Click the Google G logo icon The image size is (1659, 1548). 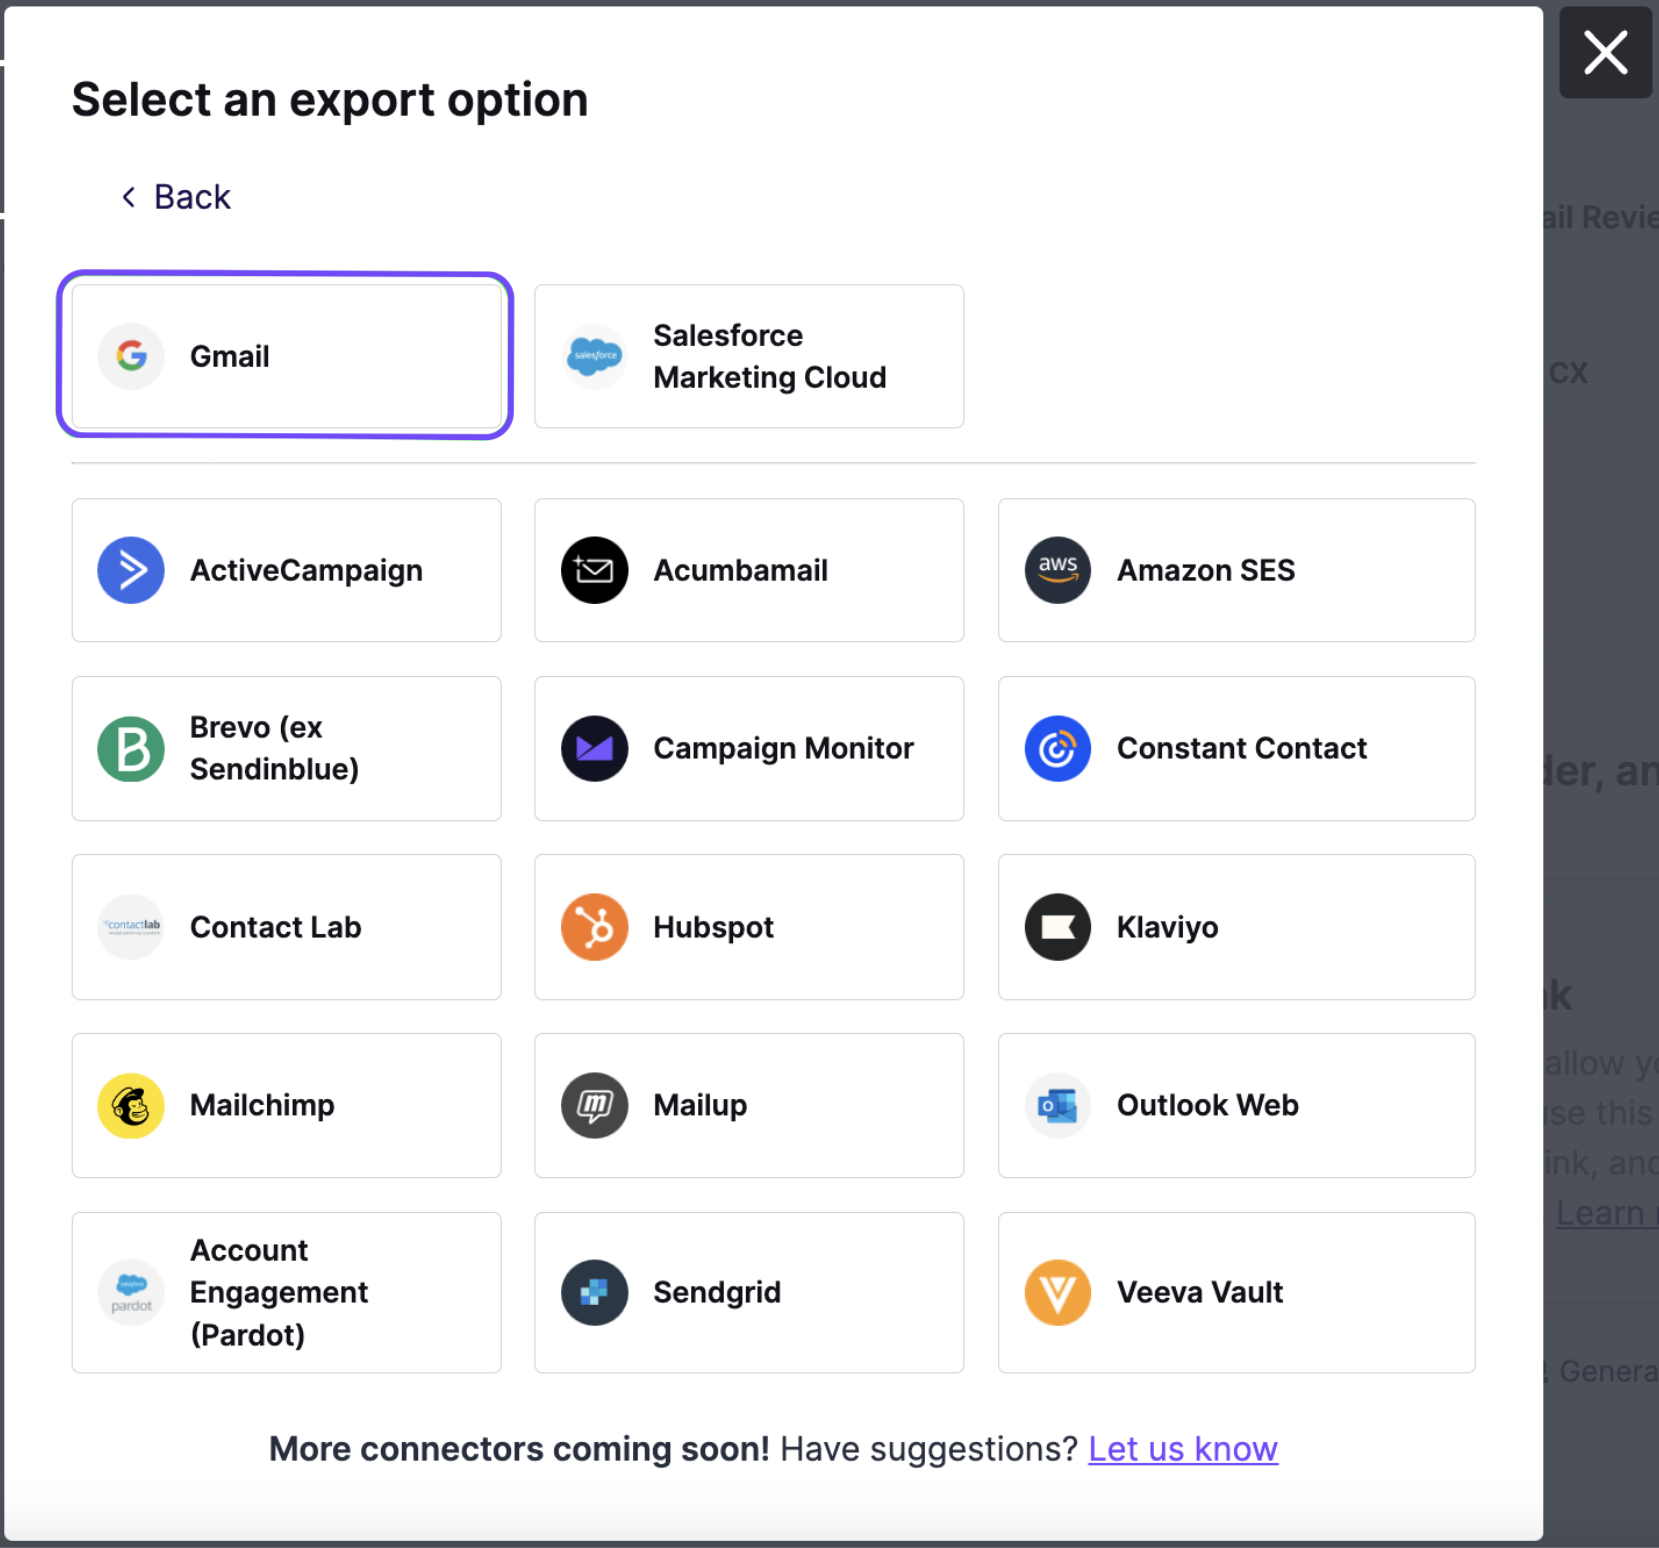[131, 356]
